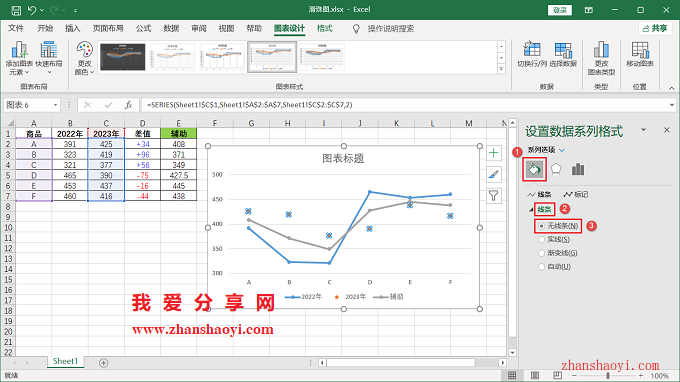Open the Insert (插入) tab
The image size is (680, 382).
coord(72,29)
